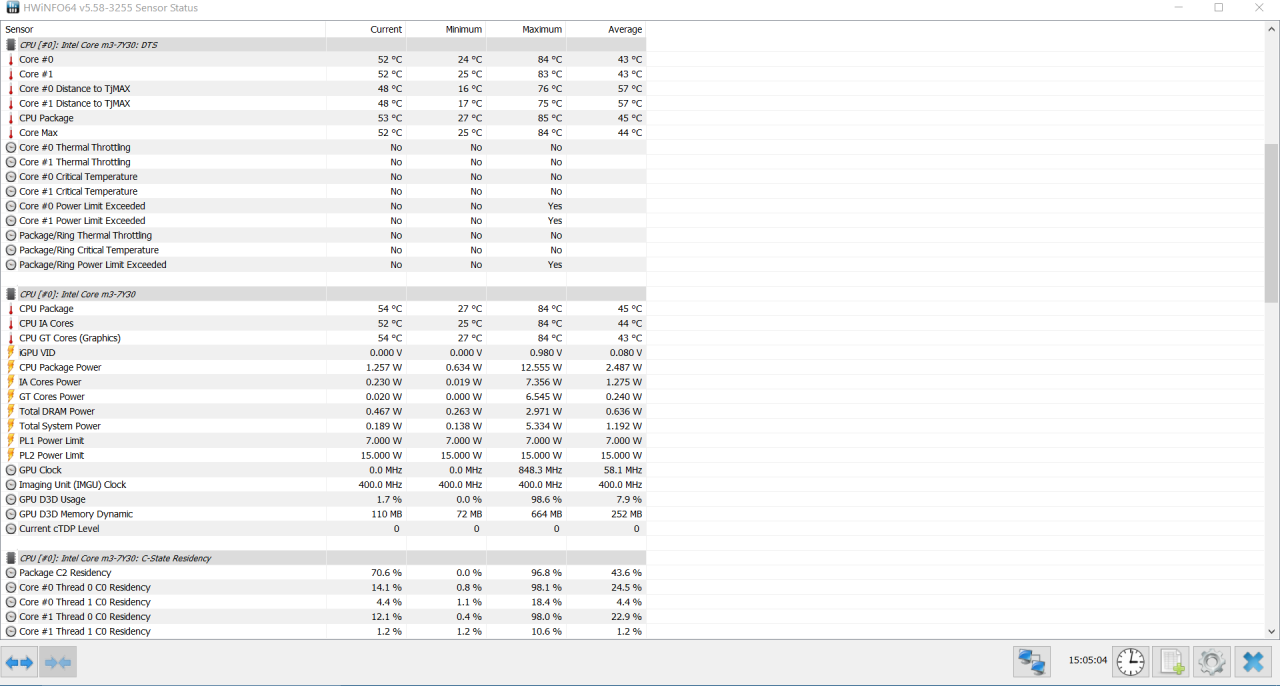Select Core #0 Thread 1 C0 Residency row
The image size is (1280, 686).
point(323,602)
